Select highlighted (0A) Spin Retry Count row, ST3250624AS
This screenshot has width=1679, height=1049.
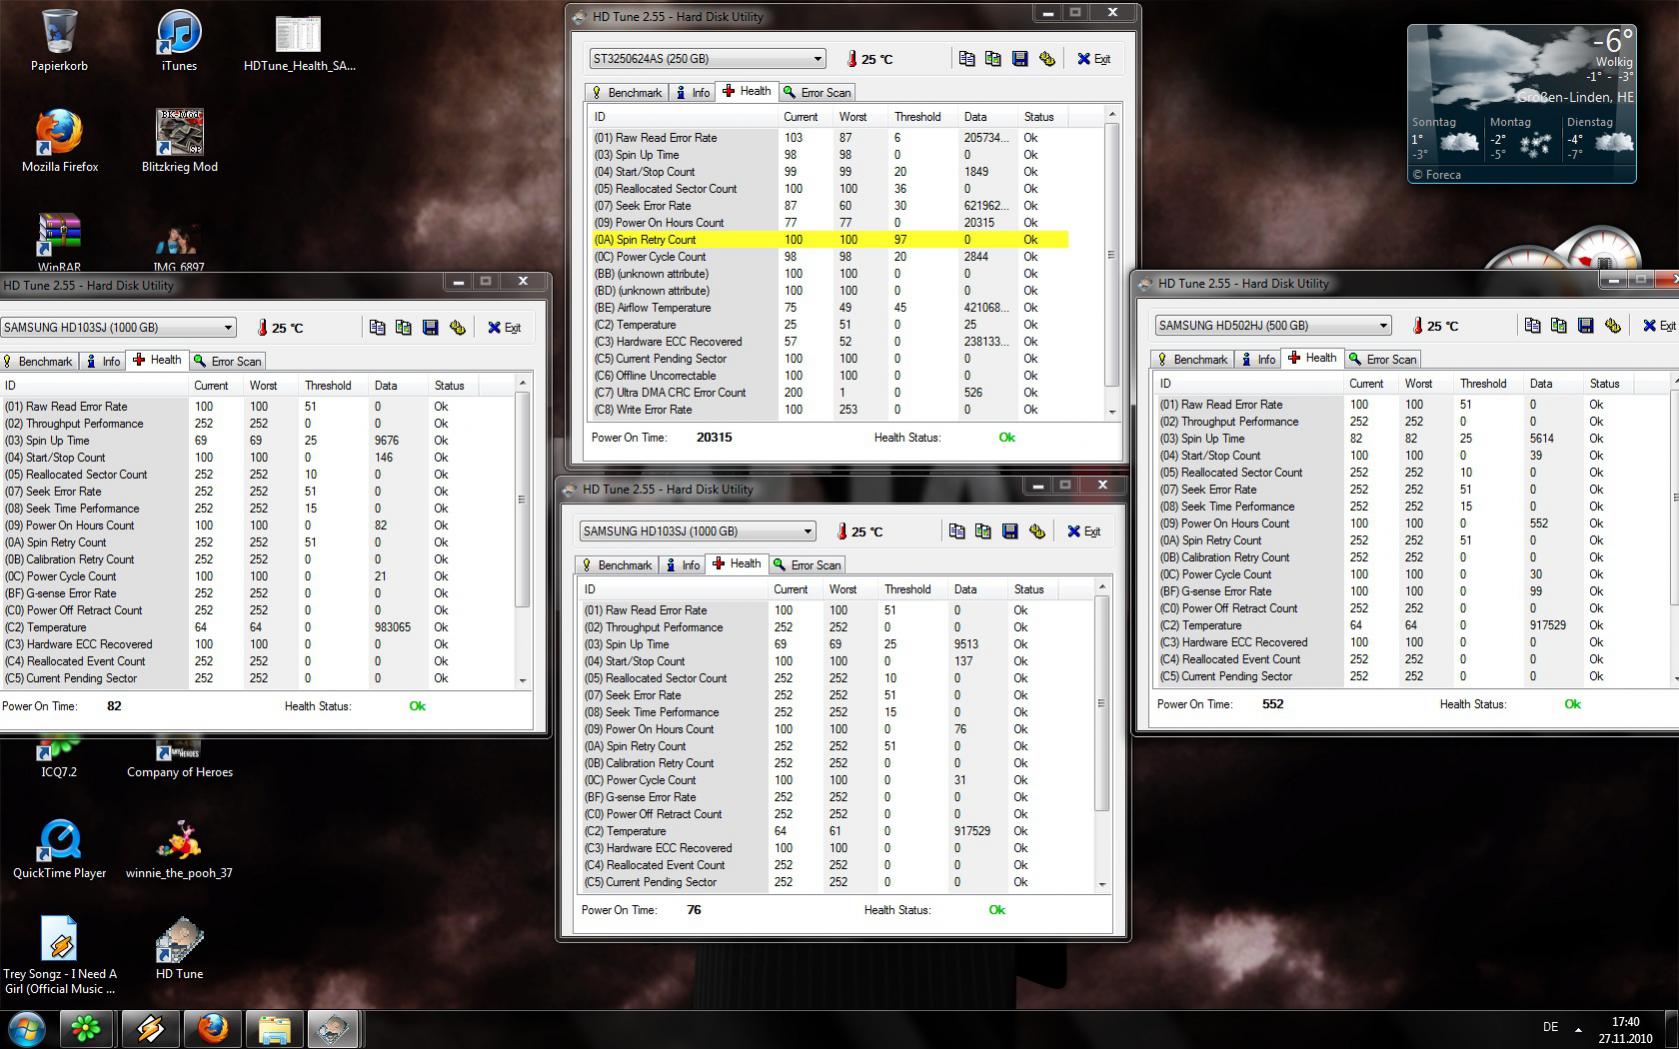click(x=830, y=240)
